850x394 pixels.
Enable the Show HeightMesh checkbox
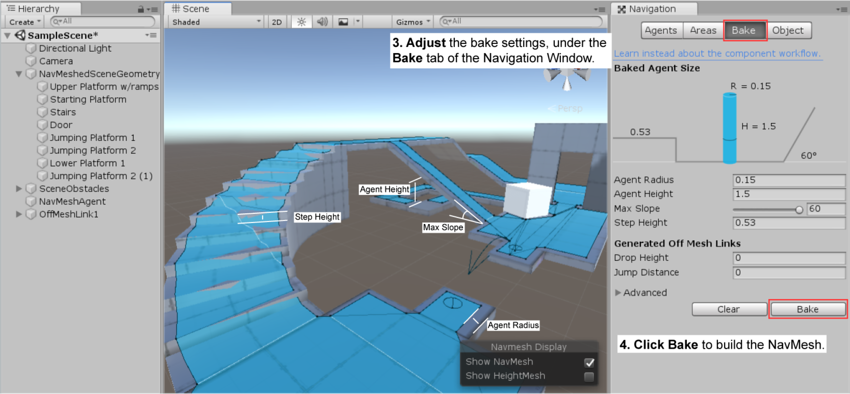pos(589,376)
